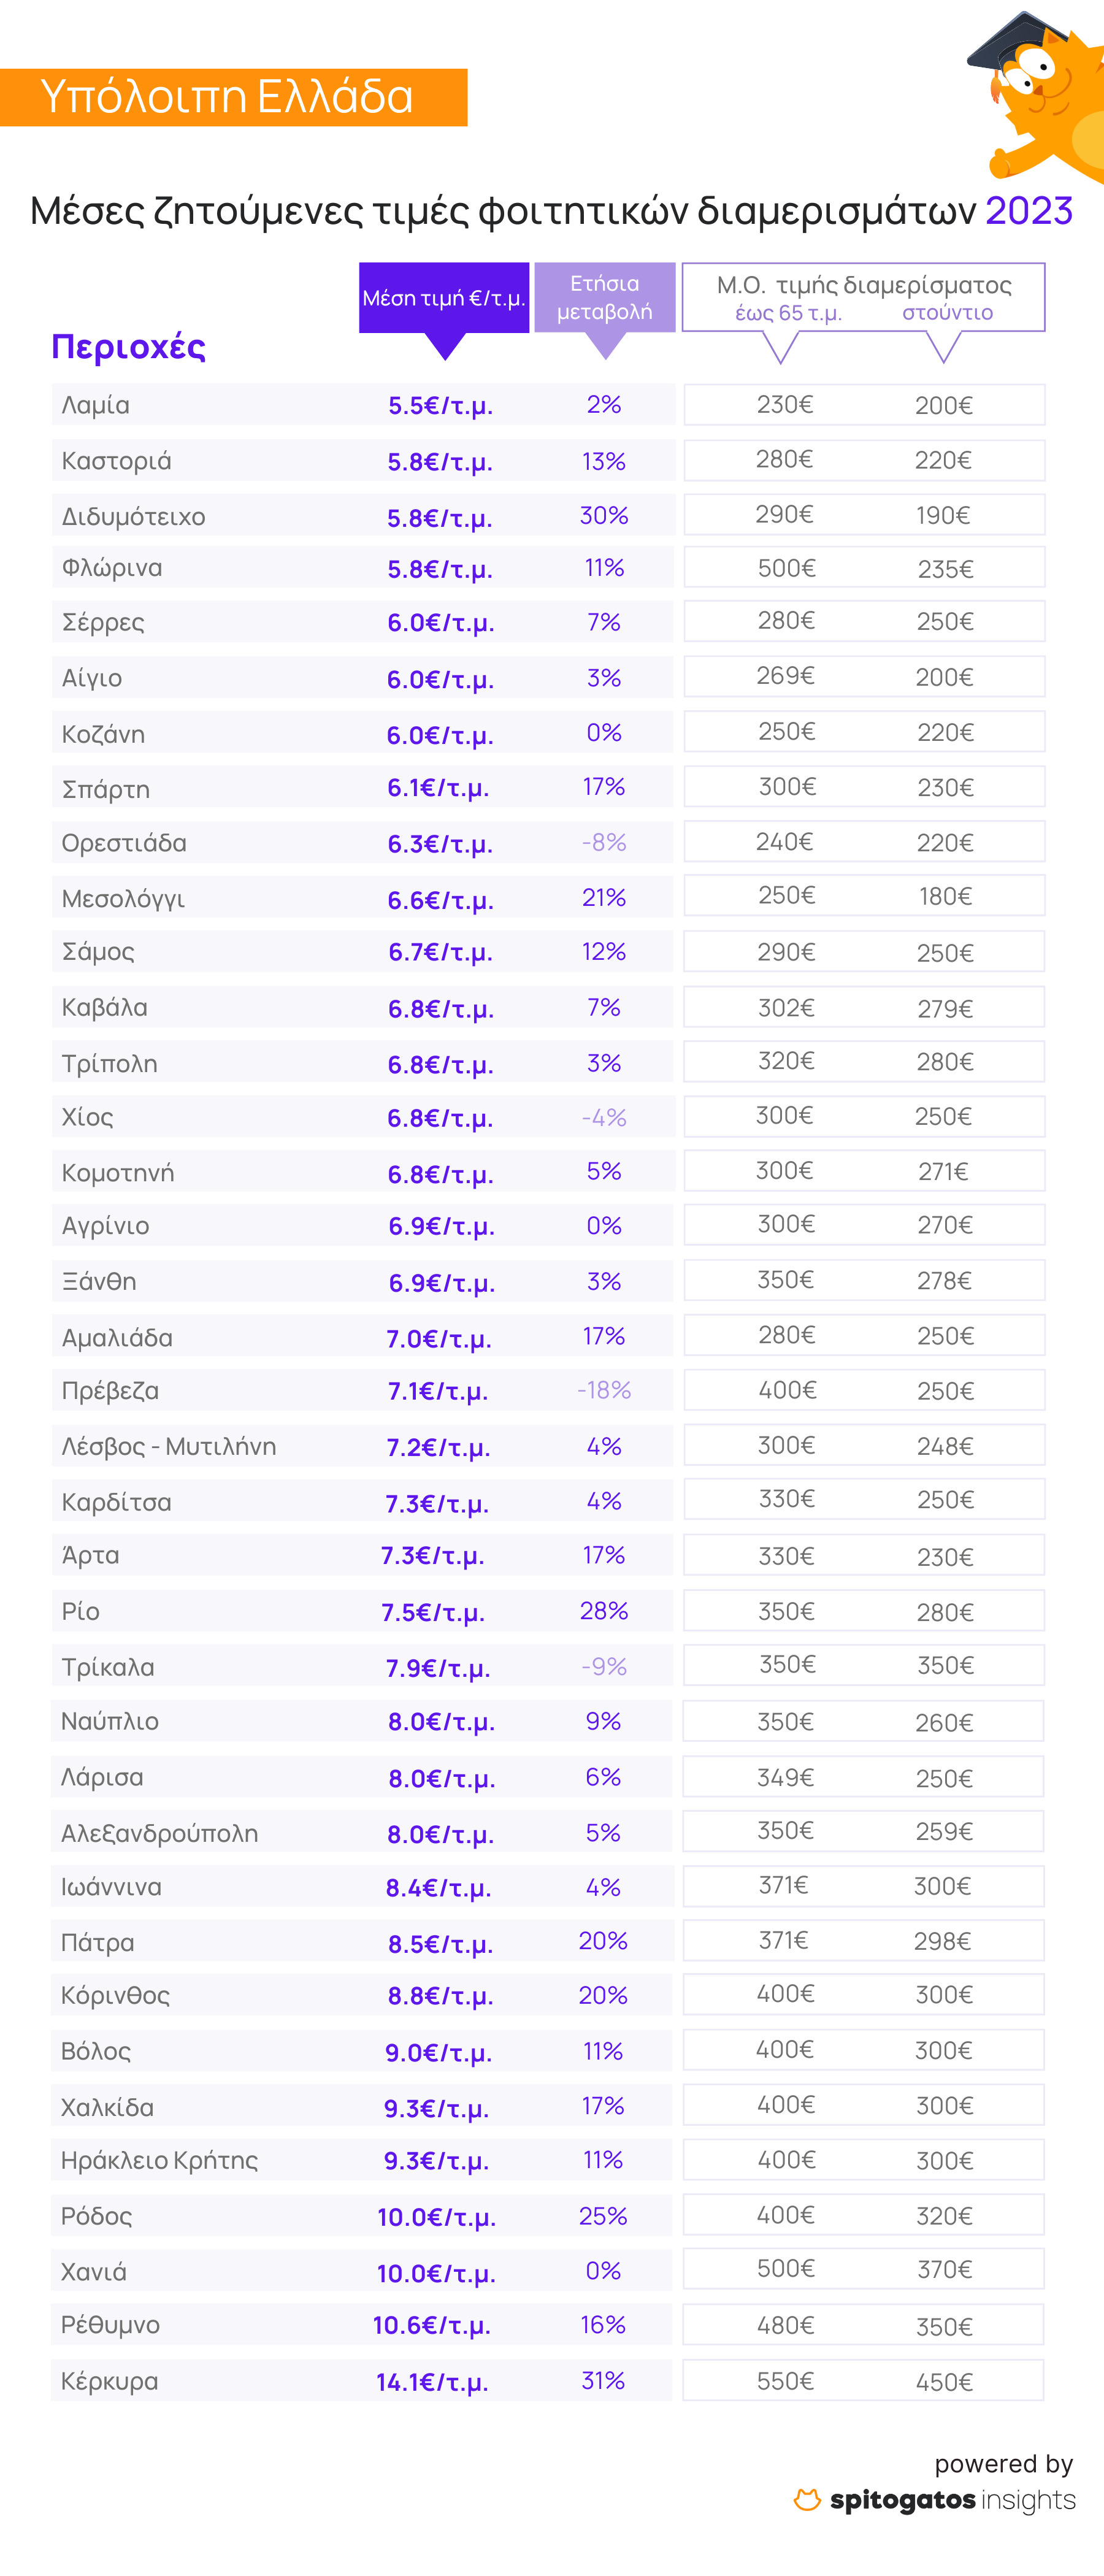Click the -18% change for Πρέβεζα
The height and width of the screenshot is (2576, 1104).
click(604, 1390)
